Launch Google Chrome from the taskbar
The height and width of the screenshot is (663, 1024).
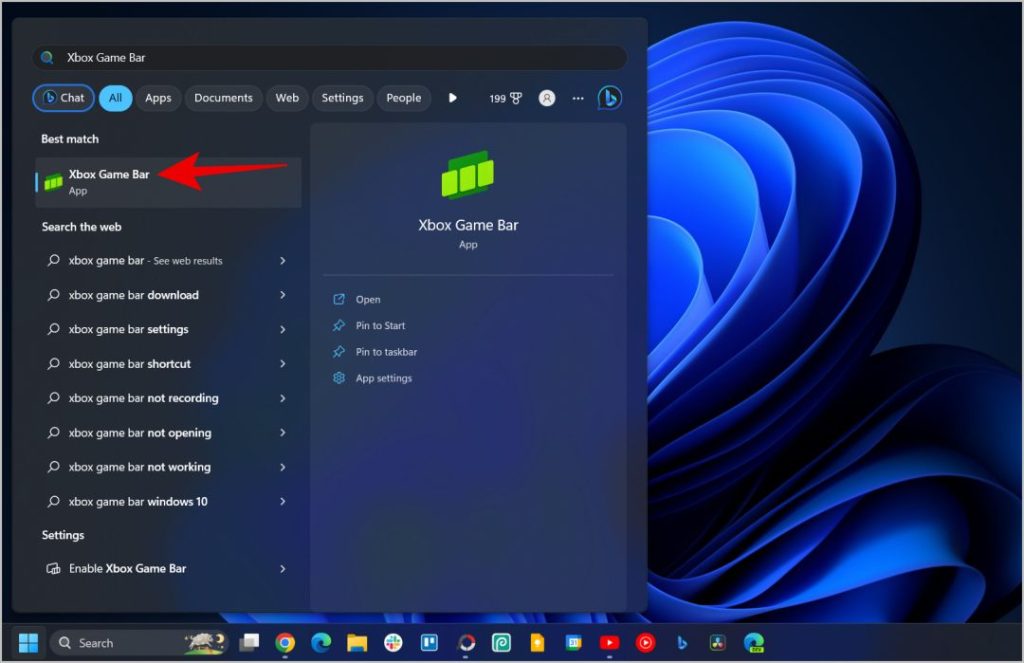[285, 643]
